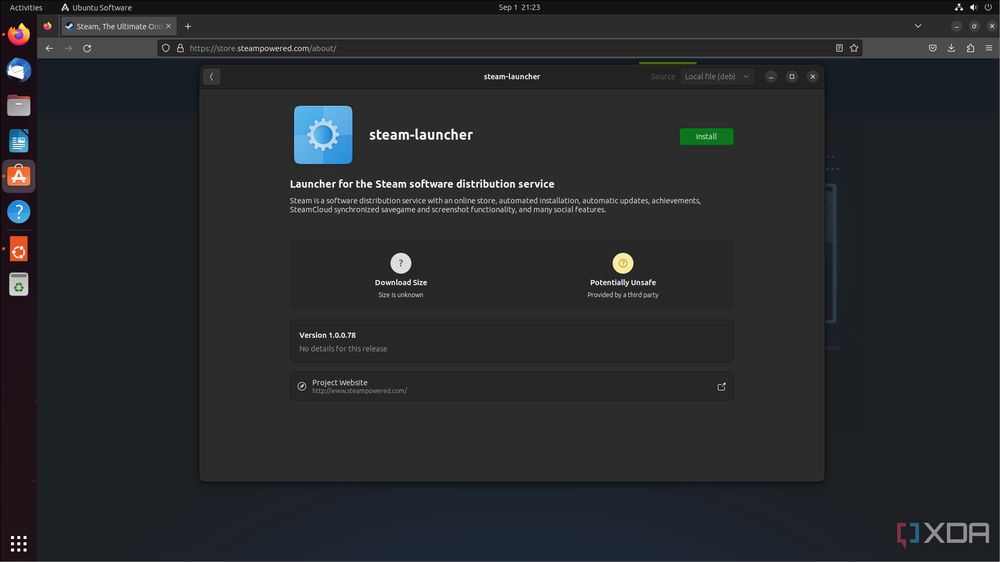Open LibreOffice Writer from the dock
The width and height of the screenshot is (1000, 562).
click(19, 141)
